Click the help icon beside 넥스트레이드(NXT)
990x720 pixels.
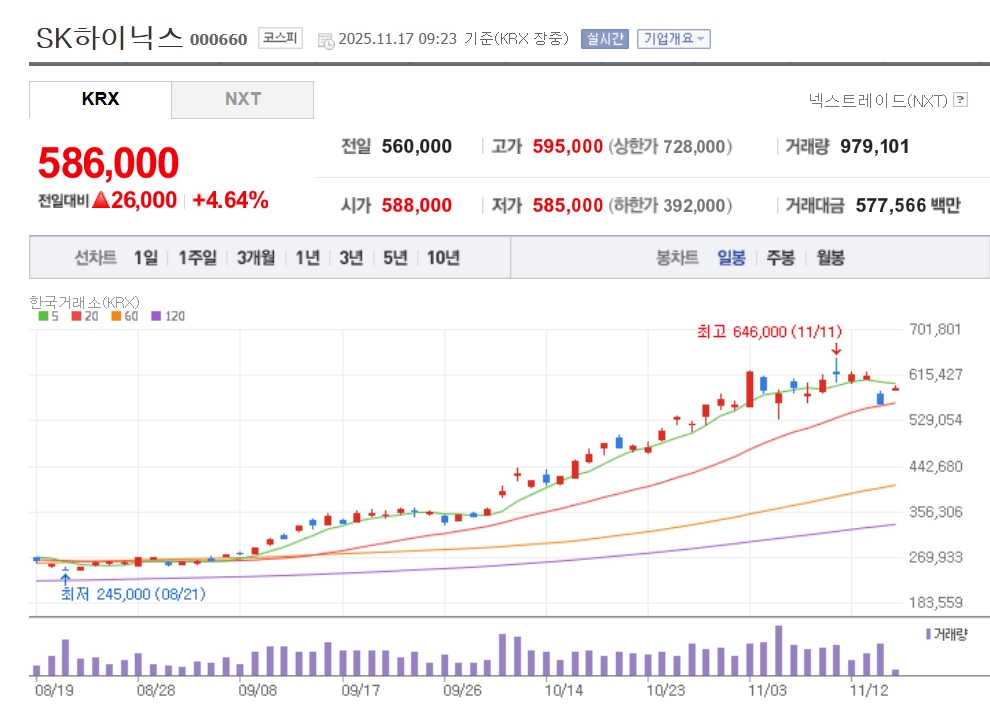pos(961,100)
